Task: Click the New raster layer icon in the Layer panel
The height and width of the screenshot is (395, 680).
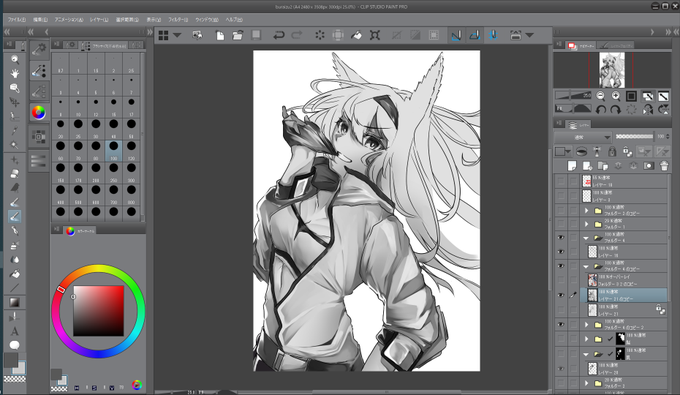Action: [x=572, y=166]
